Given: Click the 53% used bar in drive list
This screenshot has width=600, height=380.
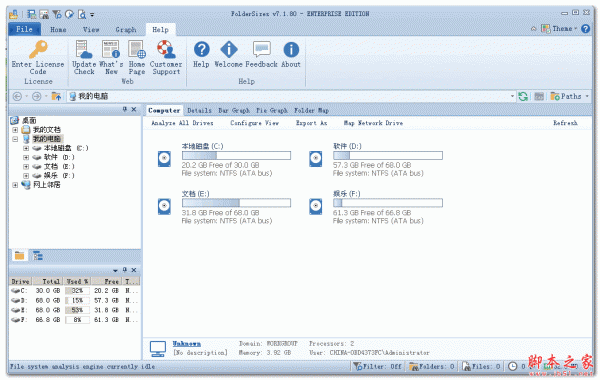Looking at the screenshot, I should (x=77, y=310).
